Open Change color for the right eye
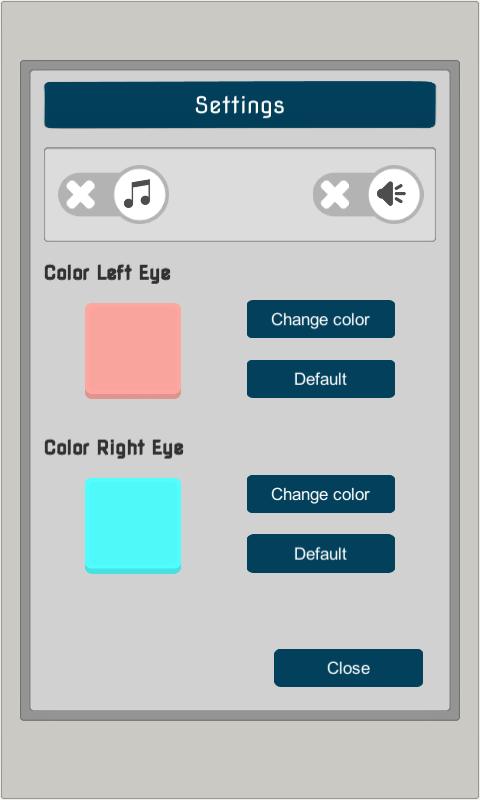Viewport: 480px width, 800px height. (321, 494)
